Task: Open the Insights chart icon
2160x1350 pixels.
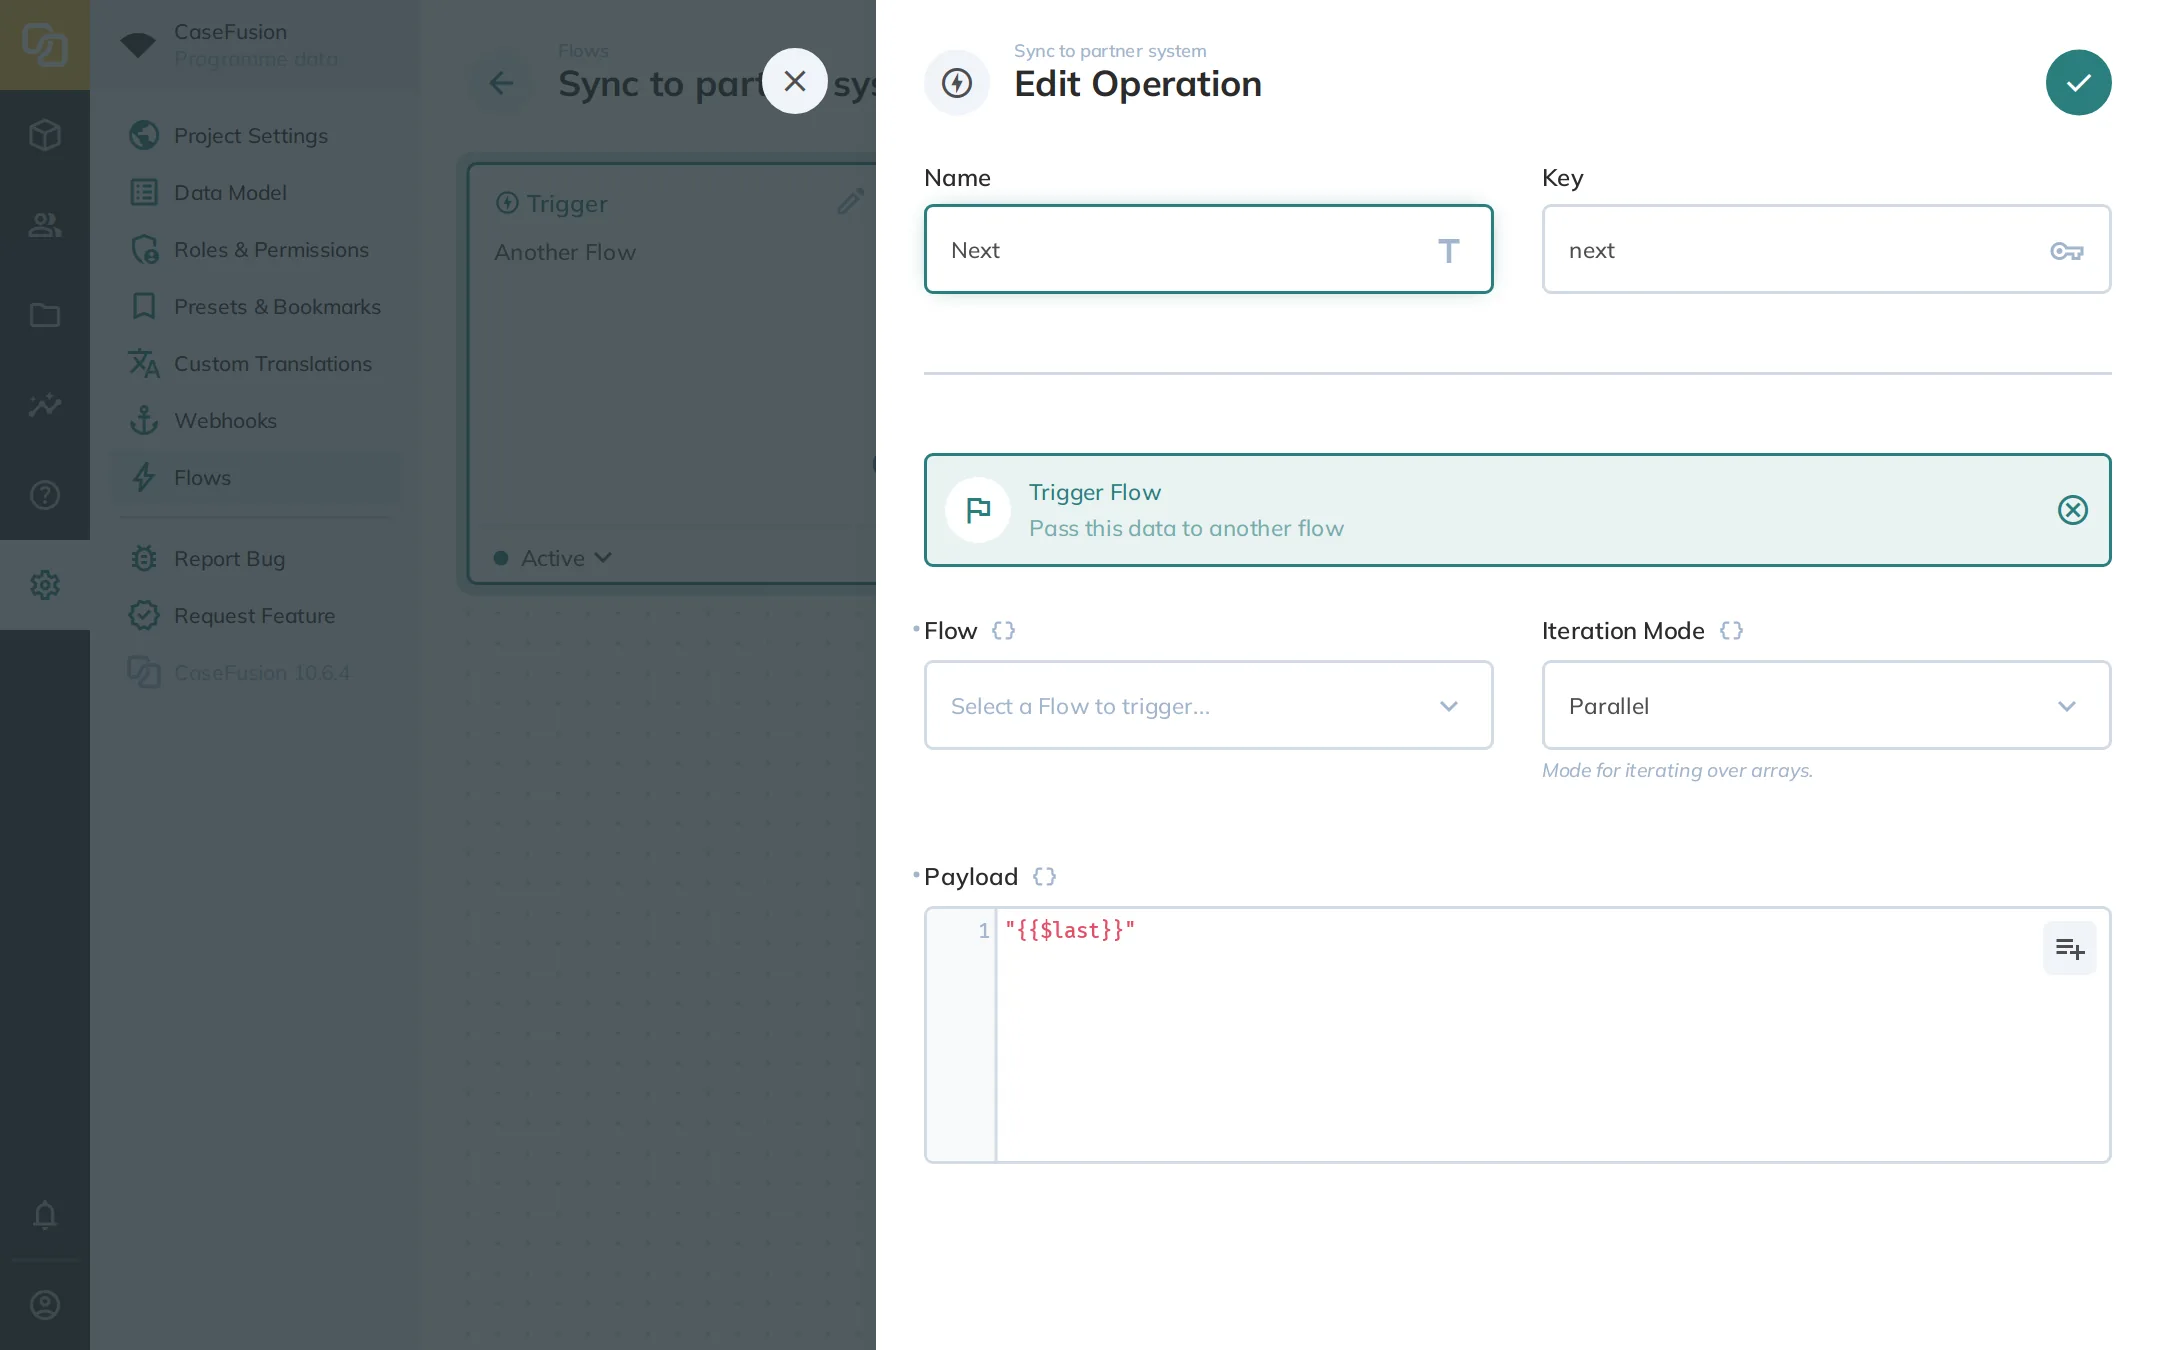Action: coord(45,405)
